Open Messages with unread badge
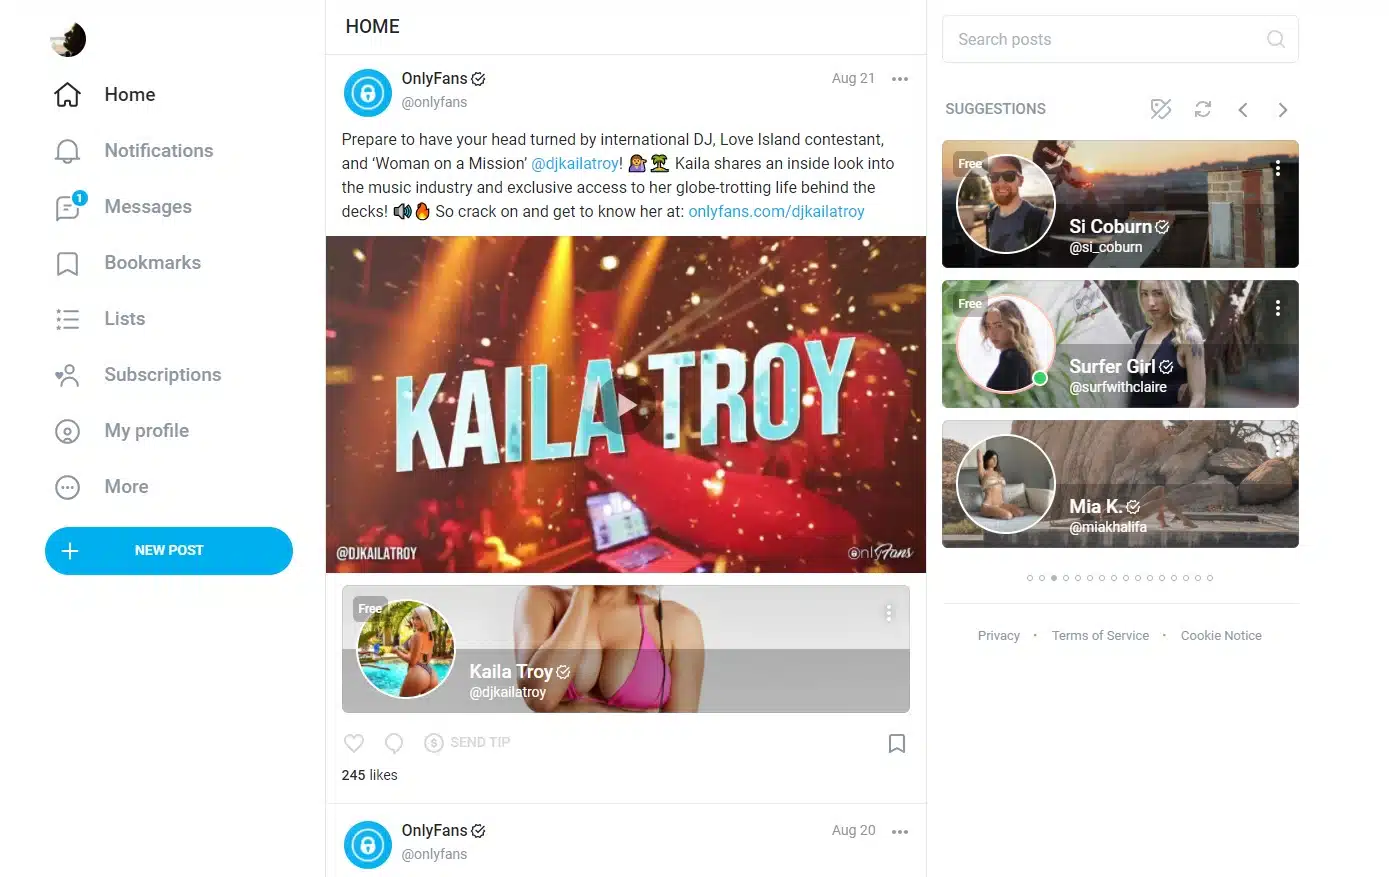This screenshot has height=877, width=1389. click(x=69, y=207)
